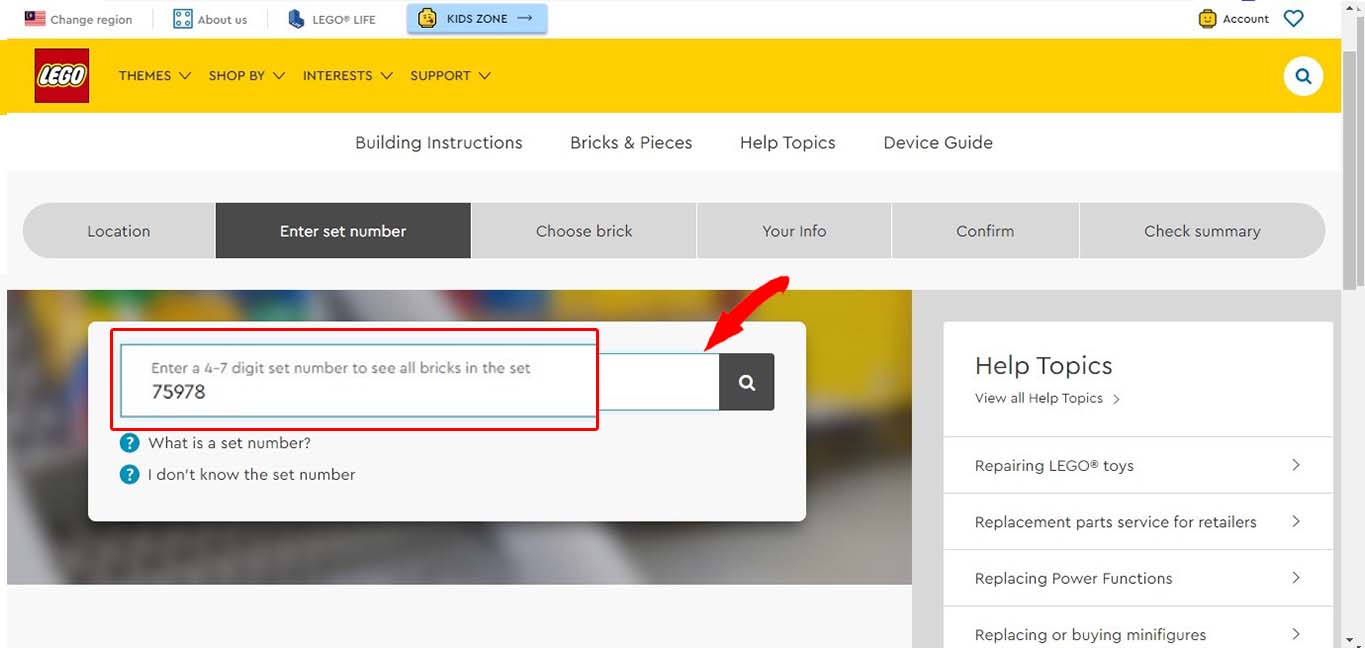Select the Enter set number step
The image size is (1365, 648).
tap(343, 231)
